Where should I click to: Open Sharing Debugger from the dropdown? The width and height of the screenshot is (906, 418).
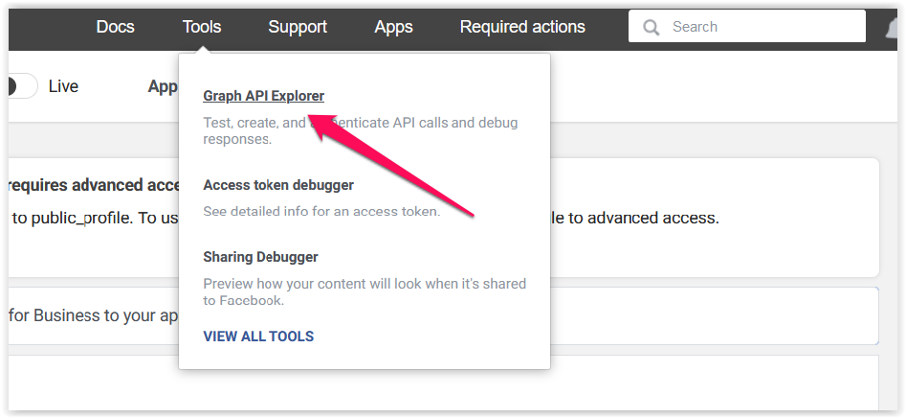coord(260,257)
